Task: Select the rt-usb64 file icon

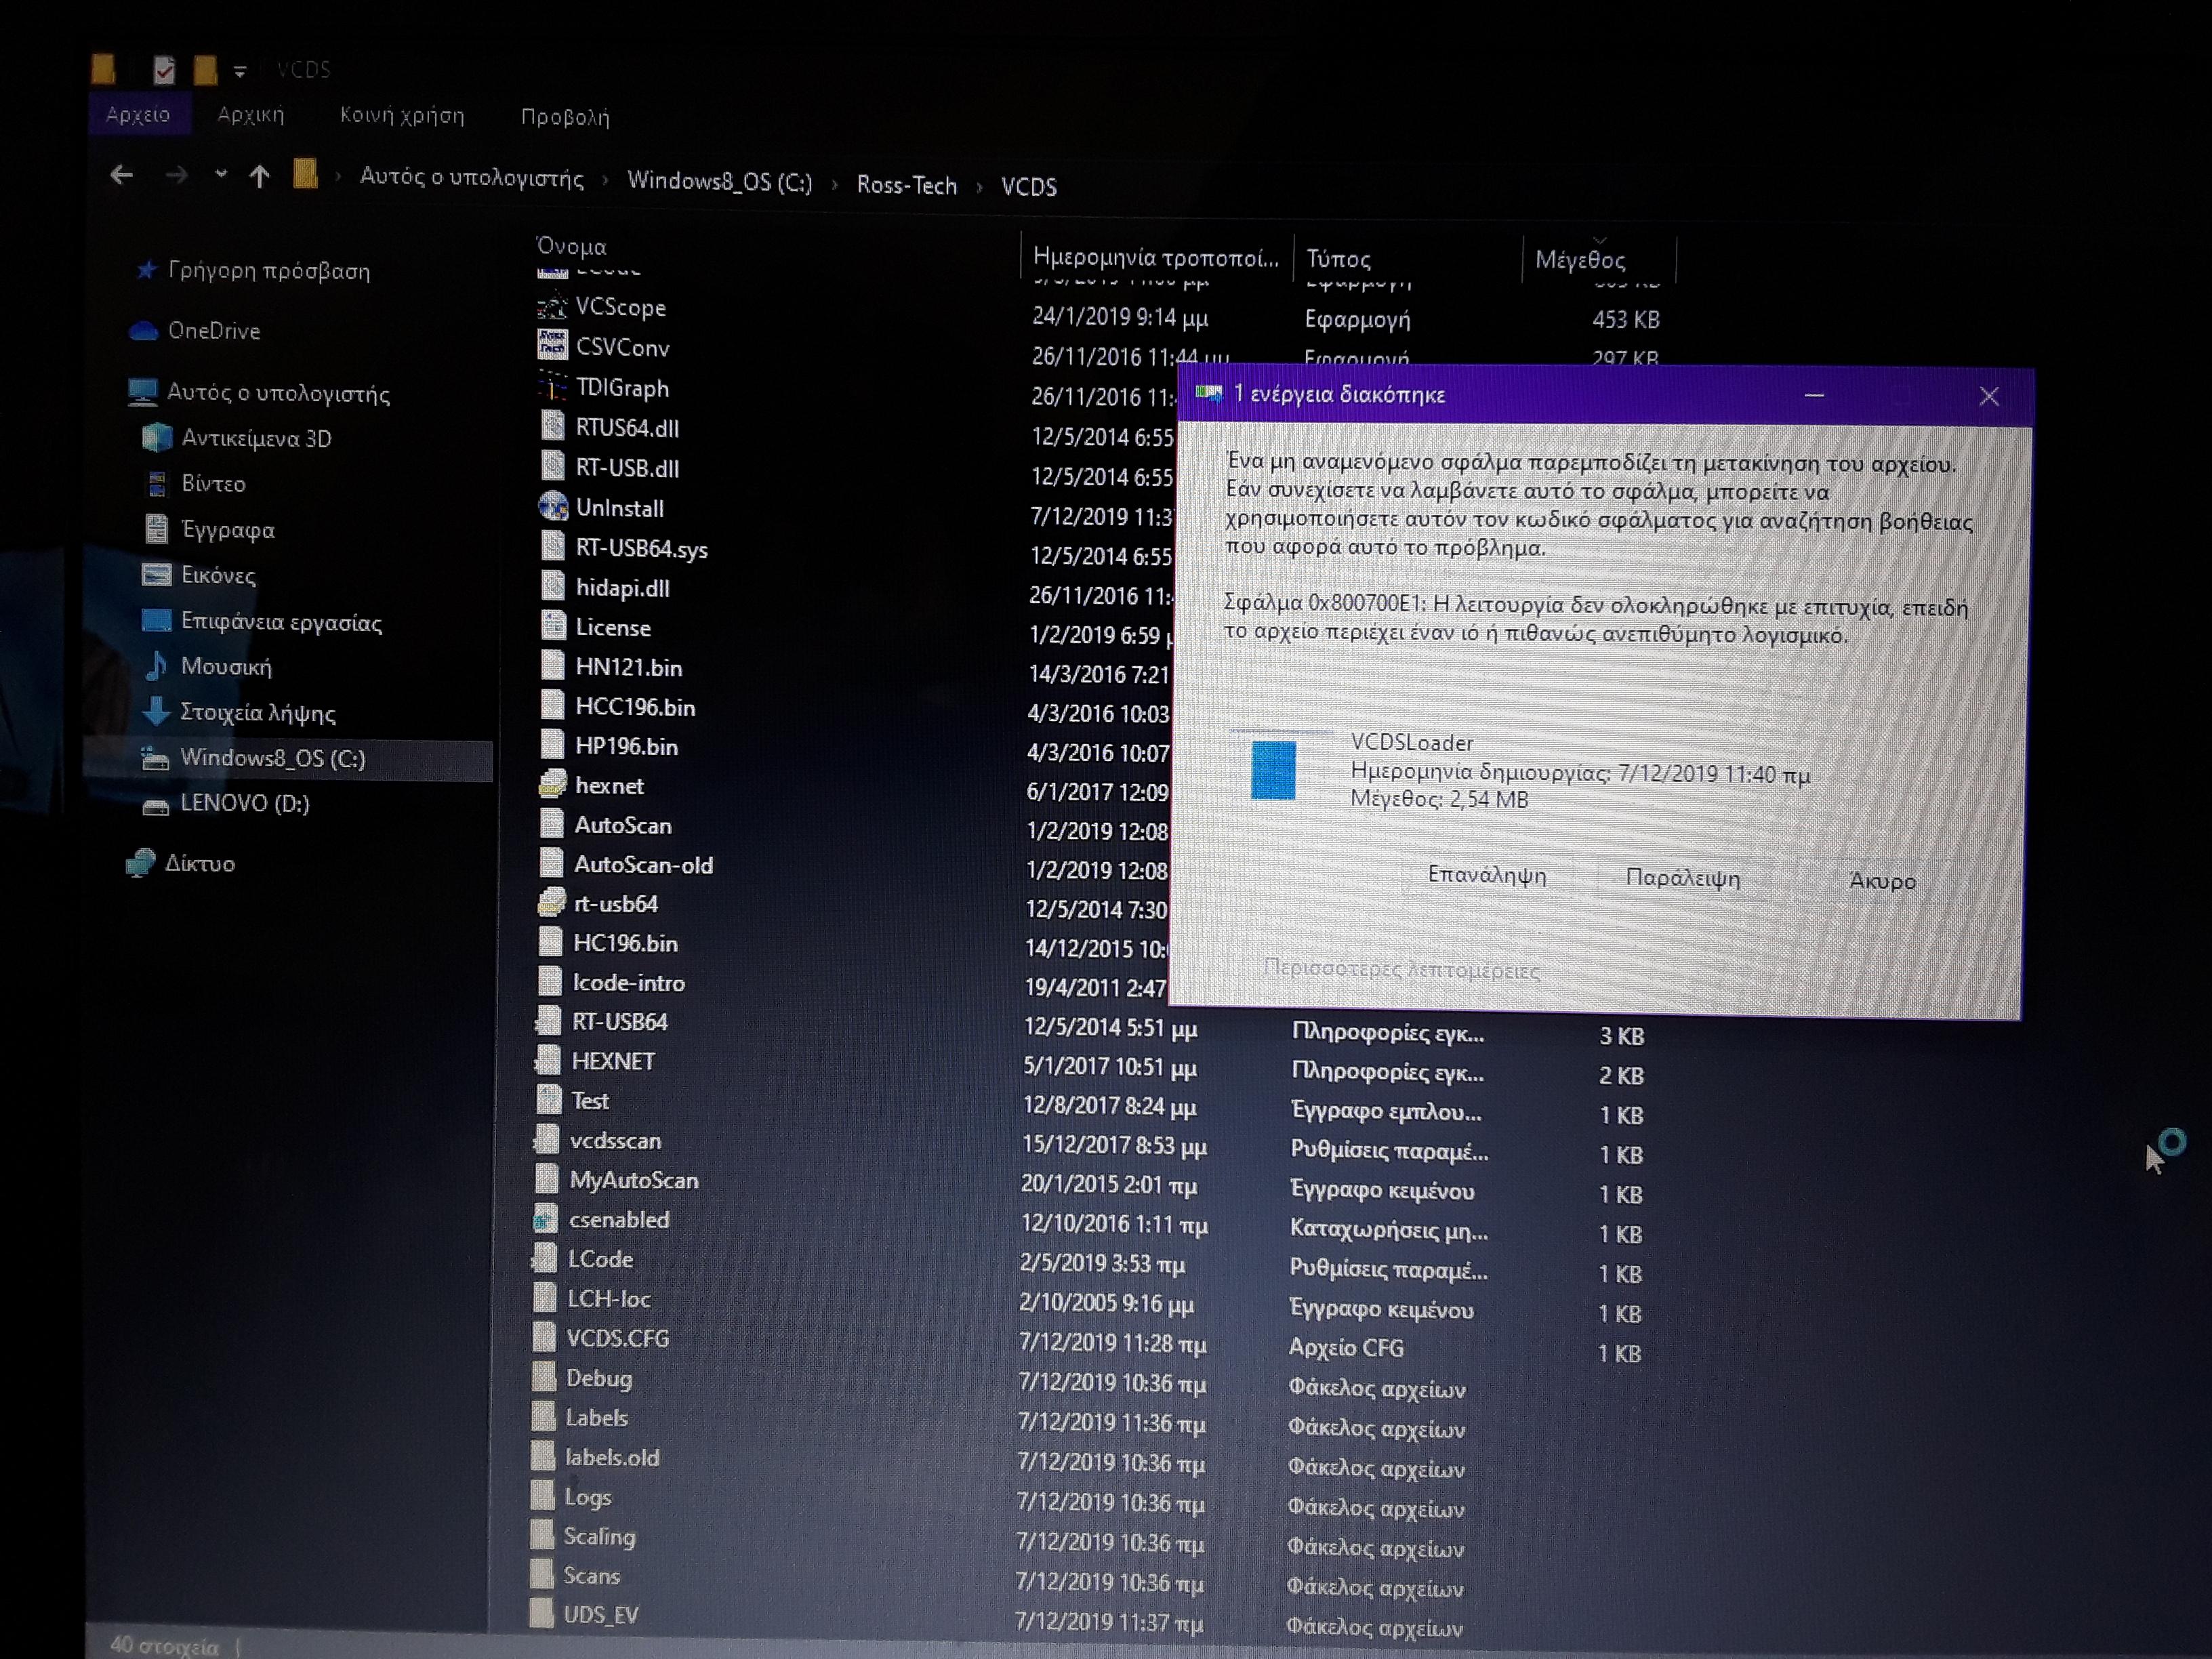Action: coord(551,902)
